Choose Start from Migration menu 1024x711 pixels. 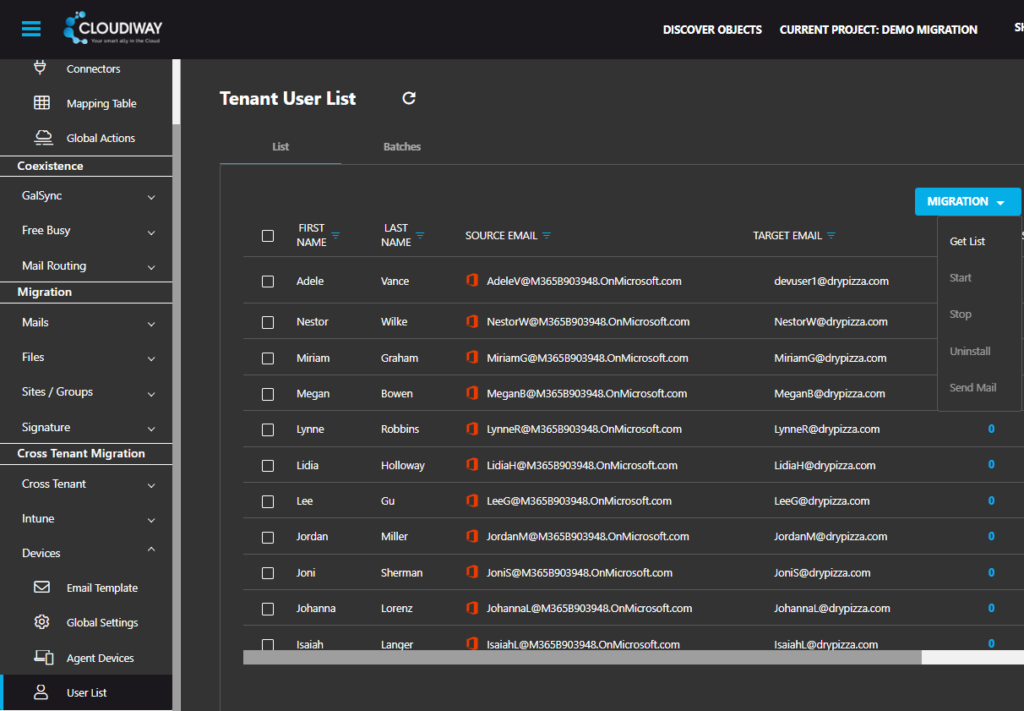click(x=960, y=277)
